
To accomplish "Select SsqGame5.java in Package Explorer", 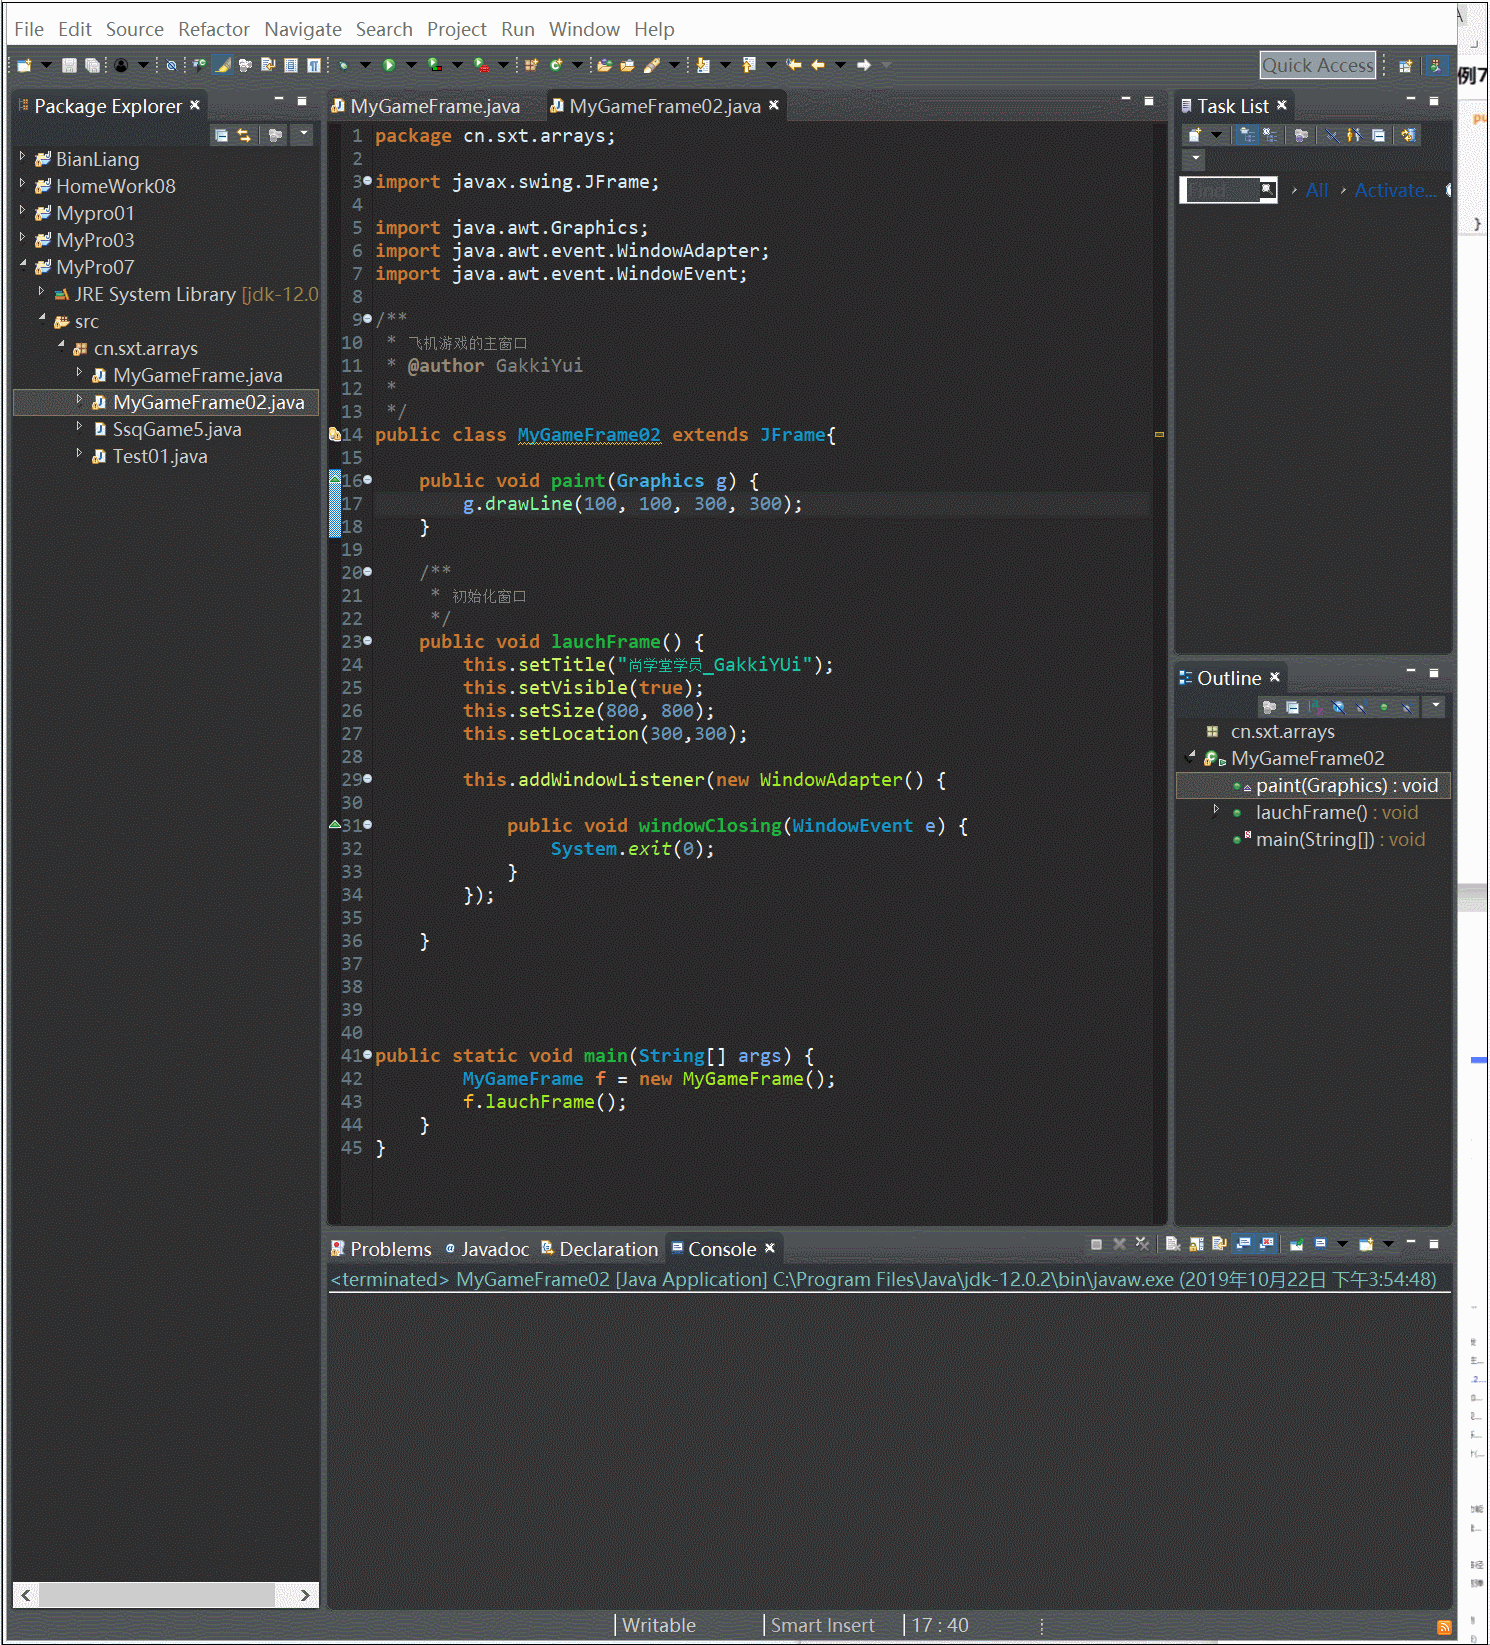I will 177,429.
